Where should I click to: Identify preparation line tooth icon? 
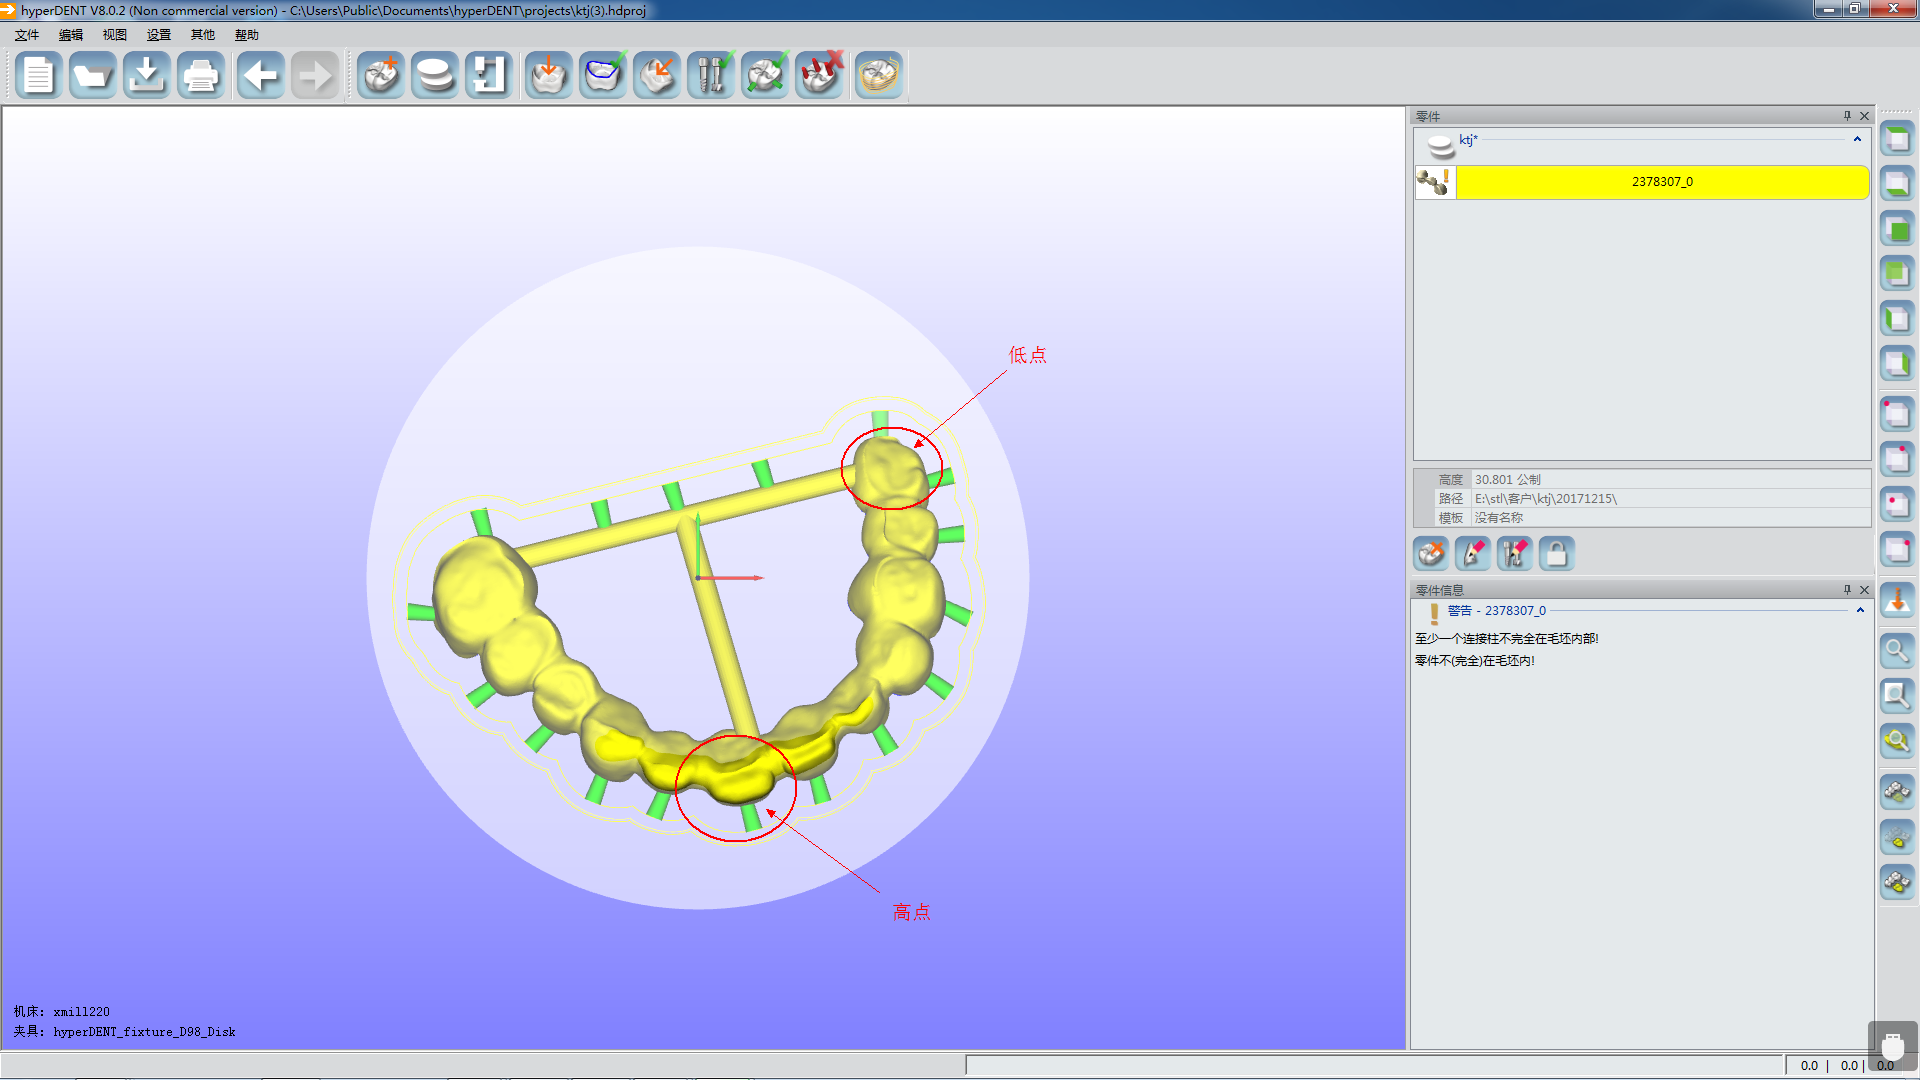pos(603,76)
